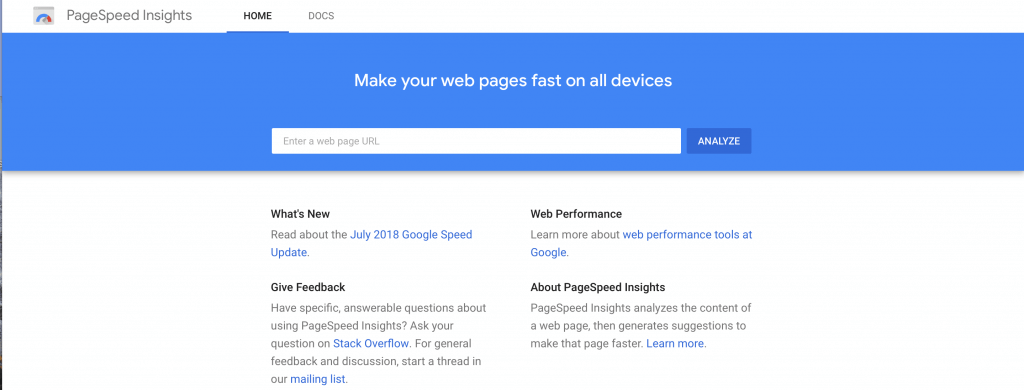Image resolution: width=1024 pixels, height=390 pixels.
Task: Open the July 2018 Google Speed Update link
Action: coord(372,244)
